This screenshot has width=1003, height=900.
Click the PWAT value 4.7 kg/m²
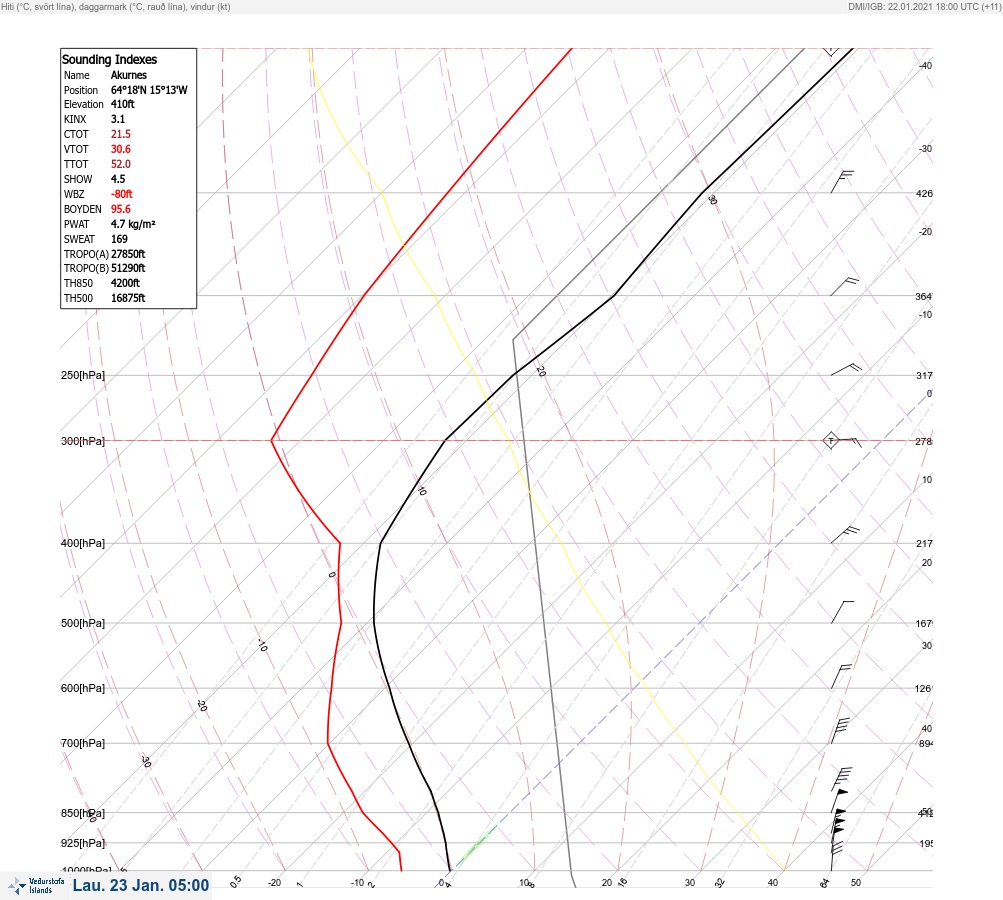point(133,224)
